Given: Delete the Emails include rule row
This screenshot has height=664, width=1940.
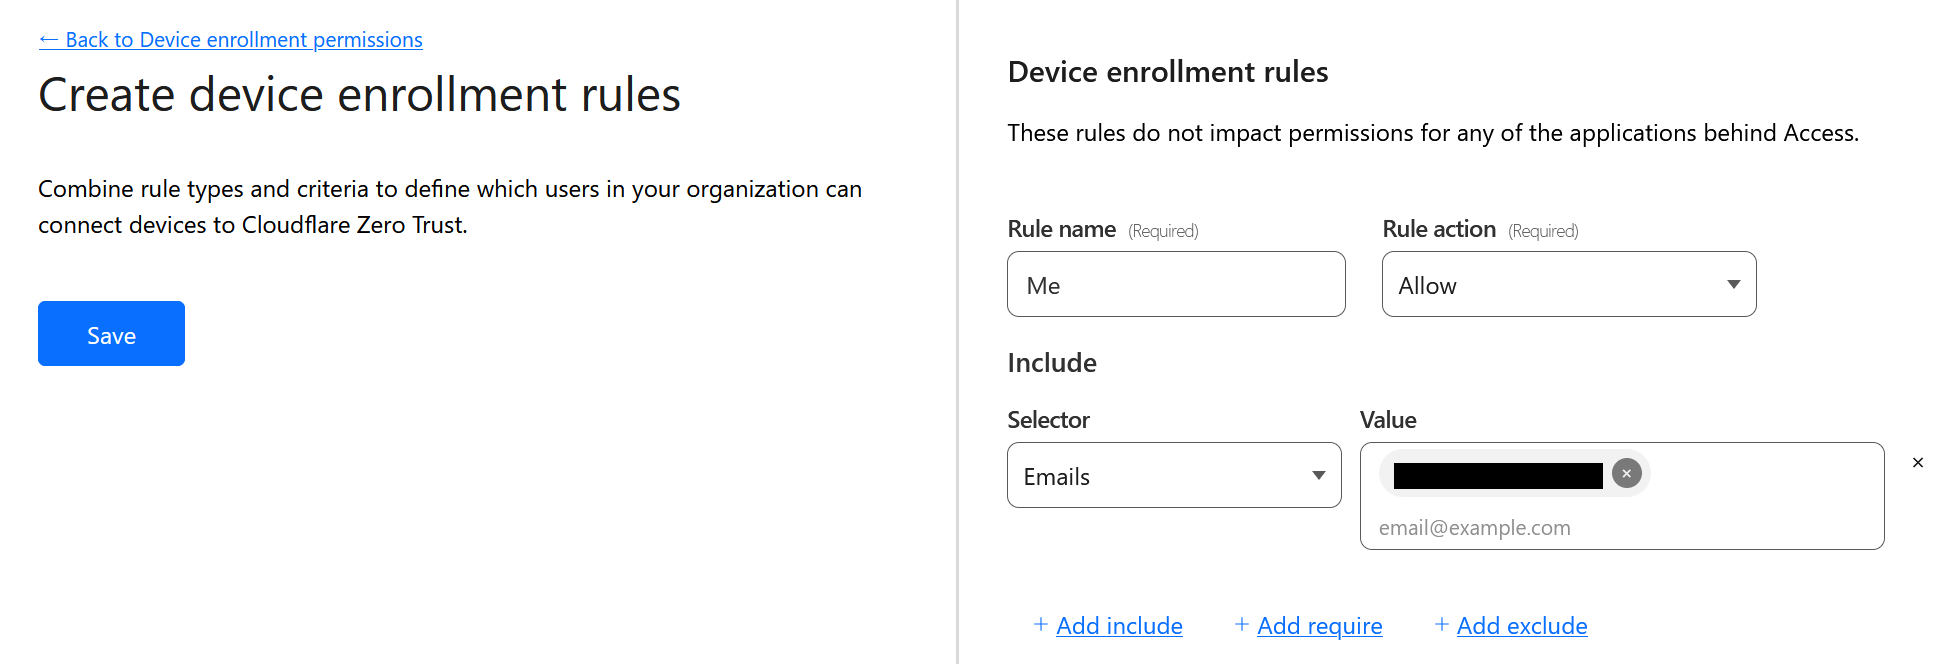Looking at the screenshot, I should [x=1917, y=463].
